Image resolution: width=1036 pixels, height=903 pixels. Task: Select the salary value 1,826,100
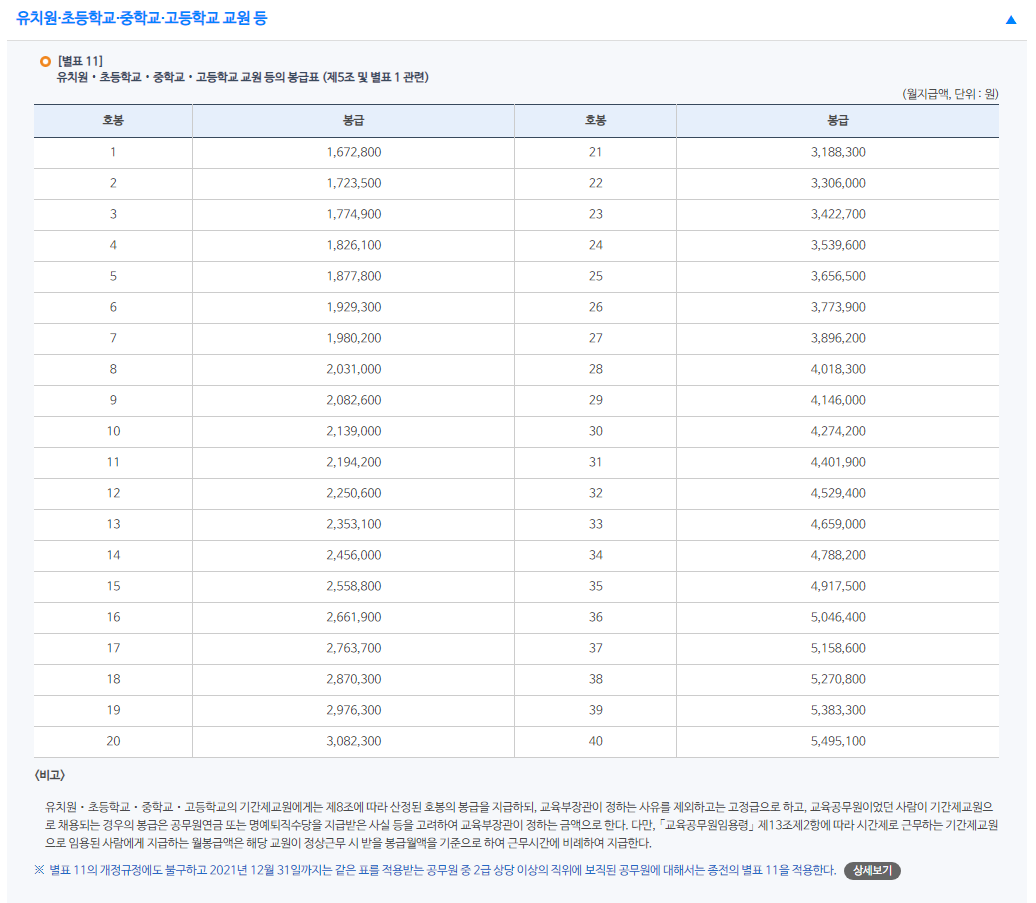(x=353, y=245)
